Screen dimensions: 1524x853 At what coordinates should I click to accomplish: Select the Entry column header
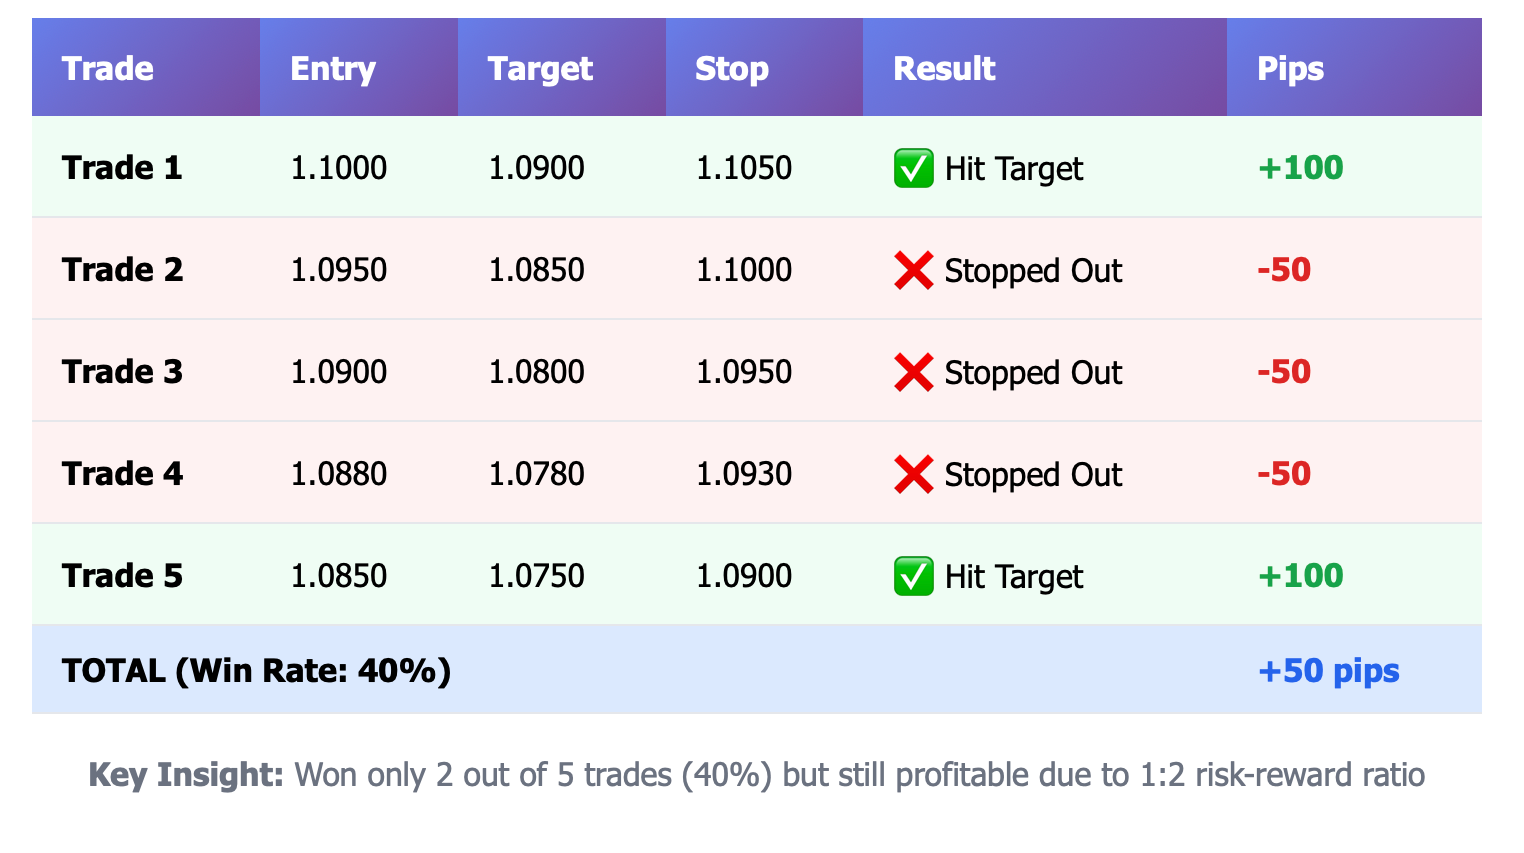pyautogui.click(x=333, y=68)
